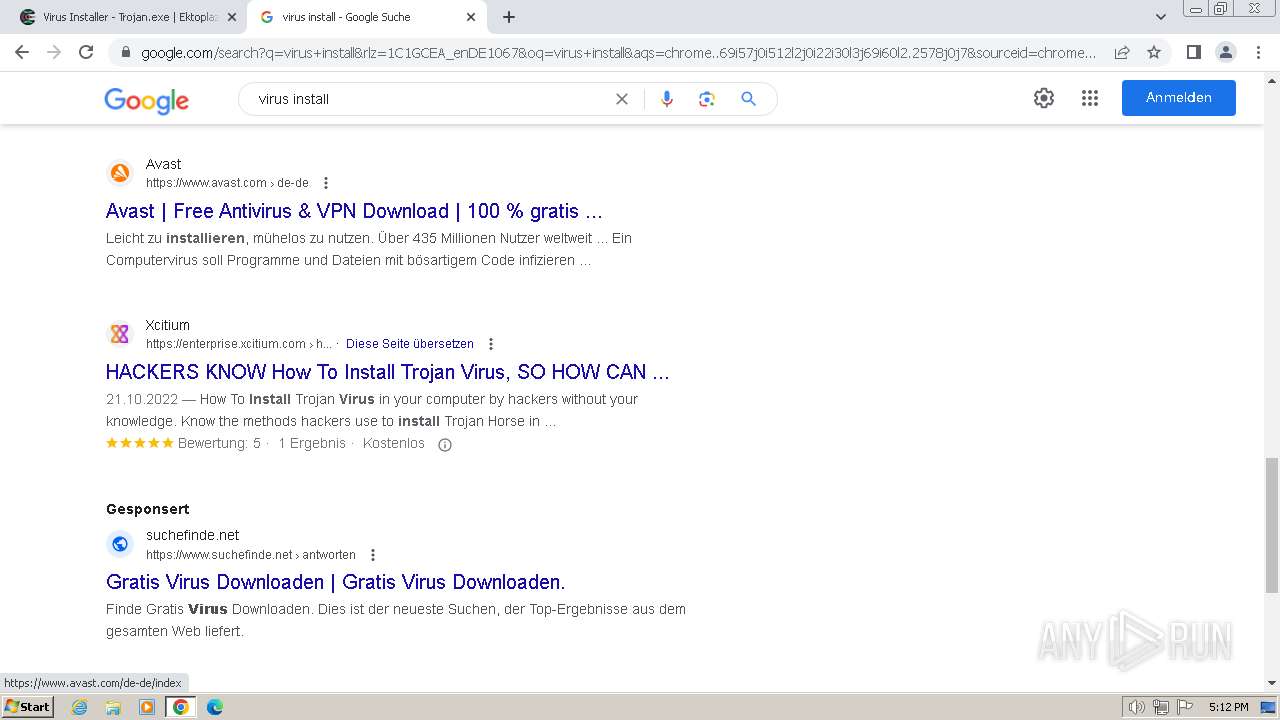Open Chrome three-dot menu
Screen dimensions: 1280x720
(x=1258, y=52)
